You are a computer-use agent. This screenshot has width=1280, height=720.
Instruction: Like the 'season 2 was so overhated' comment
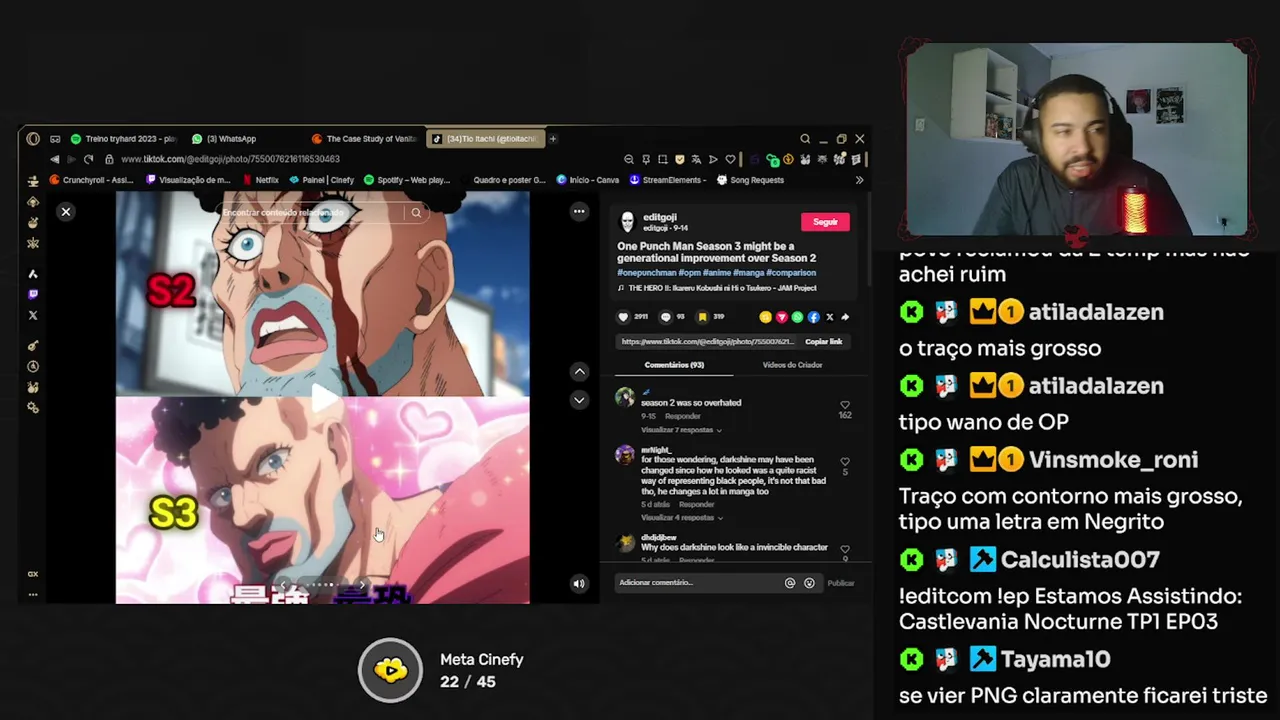click(845, 405)
